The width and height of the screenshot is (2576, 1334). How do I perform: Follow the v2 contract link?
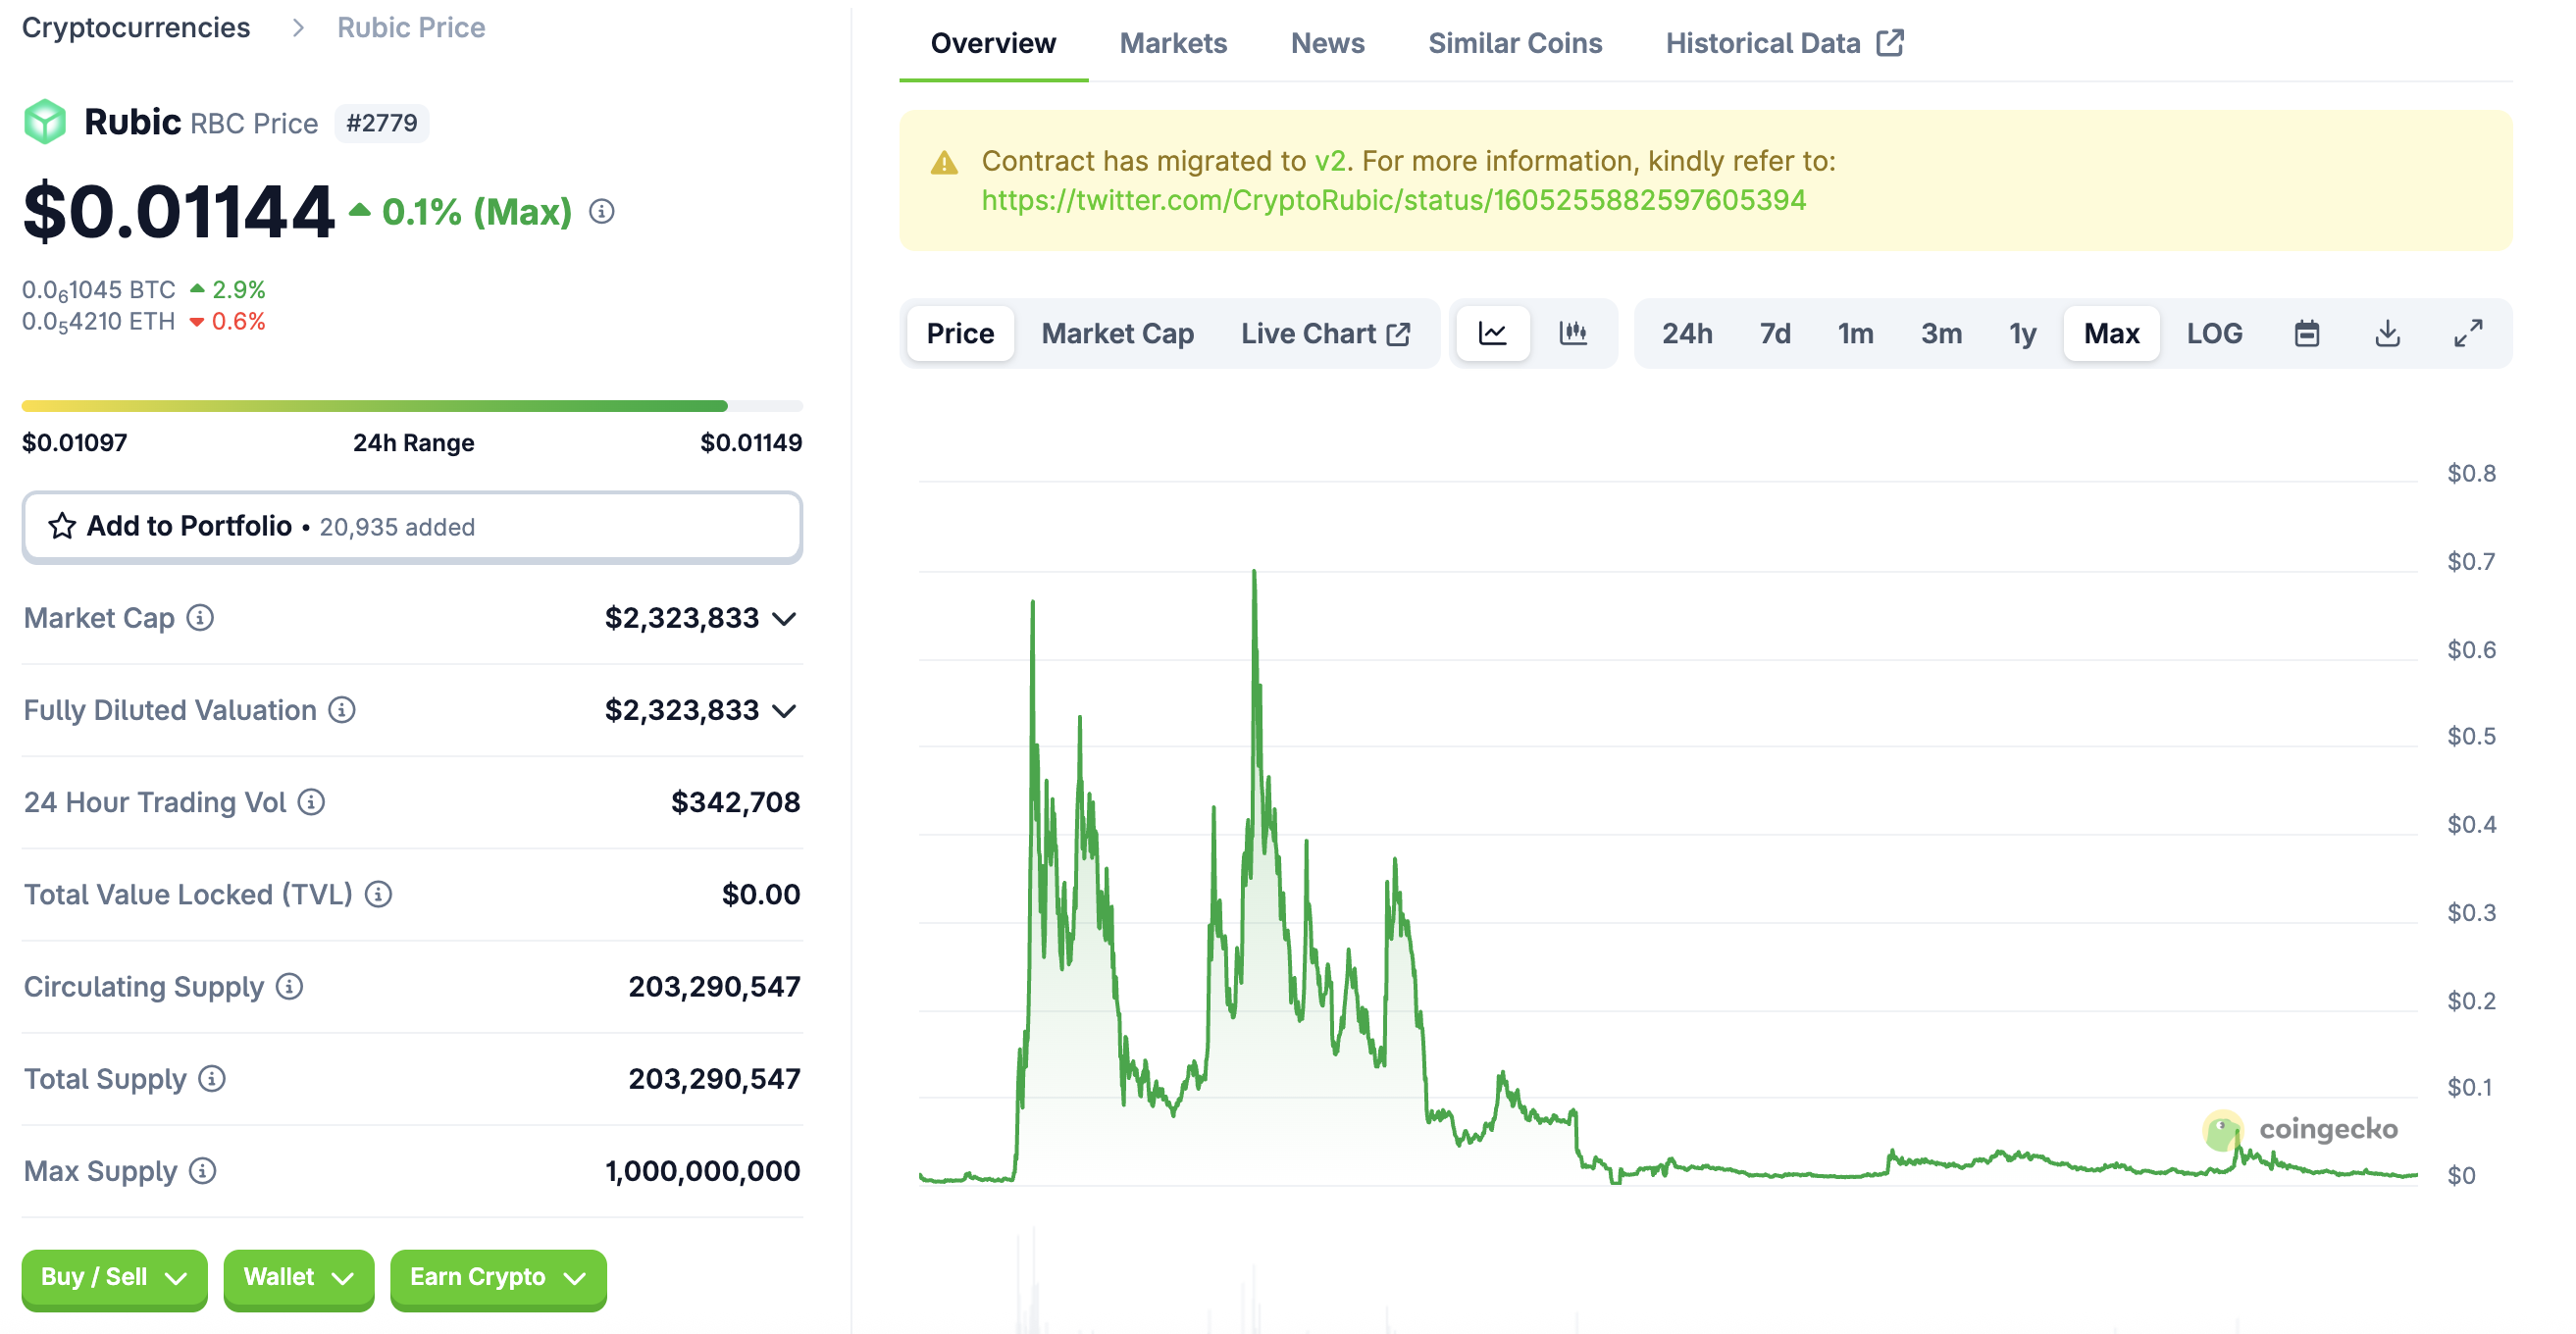(x=1329, y=161)
